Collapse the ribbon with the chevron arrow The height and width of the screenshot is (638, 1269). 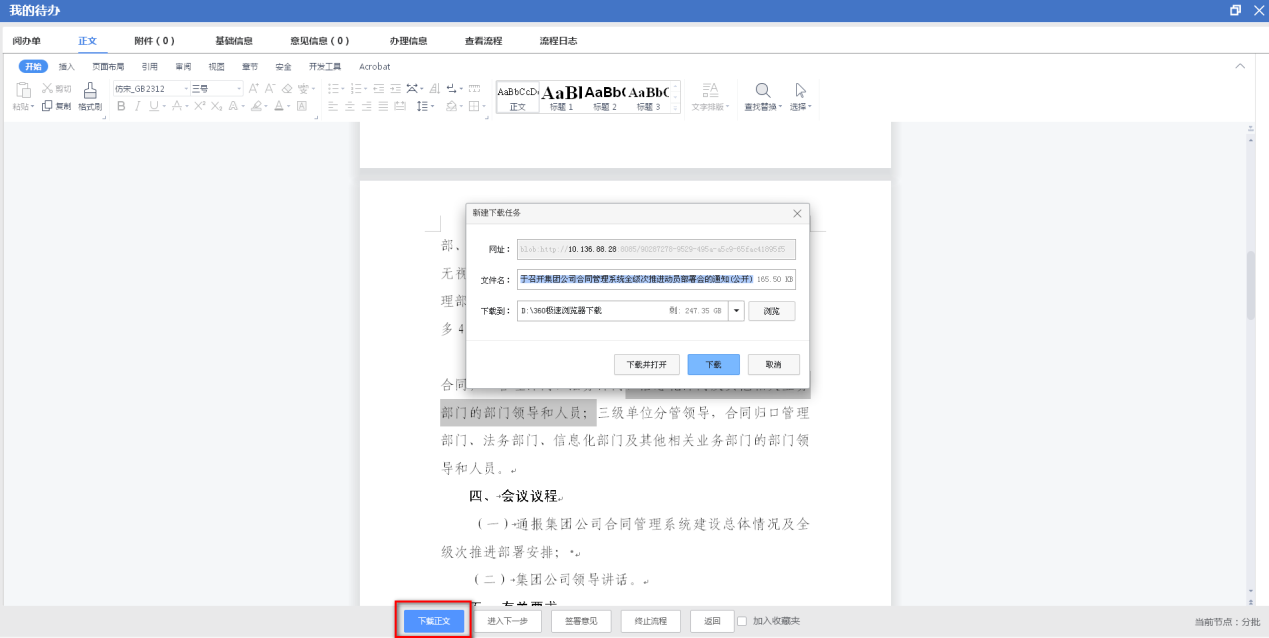(x=1240, y=66)
